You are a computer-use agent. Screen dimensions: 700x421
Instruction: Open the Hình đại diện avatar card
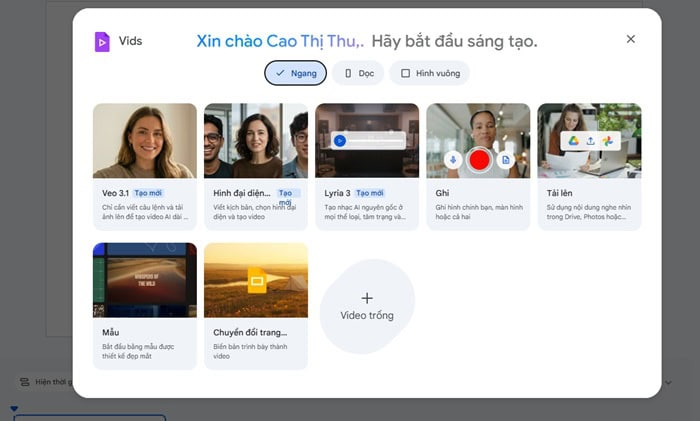point(255,166)
